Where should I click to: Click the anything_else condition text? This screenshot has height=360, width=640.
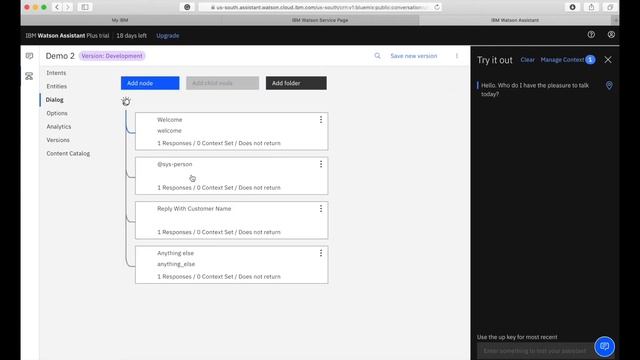(x=176, y=264)
